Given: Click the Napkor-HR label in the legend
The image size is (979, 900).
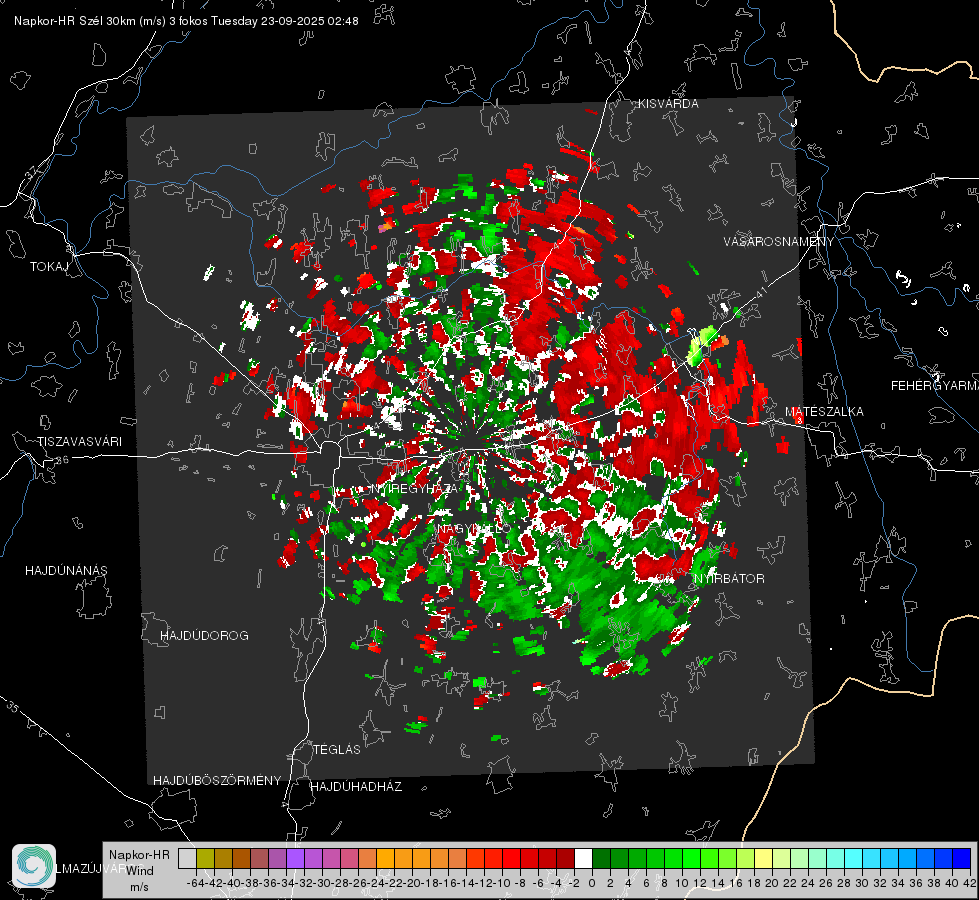Looking at the screenshot, I should coord(139,854).
